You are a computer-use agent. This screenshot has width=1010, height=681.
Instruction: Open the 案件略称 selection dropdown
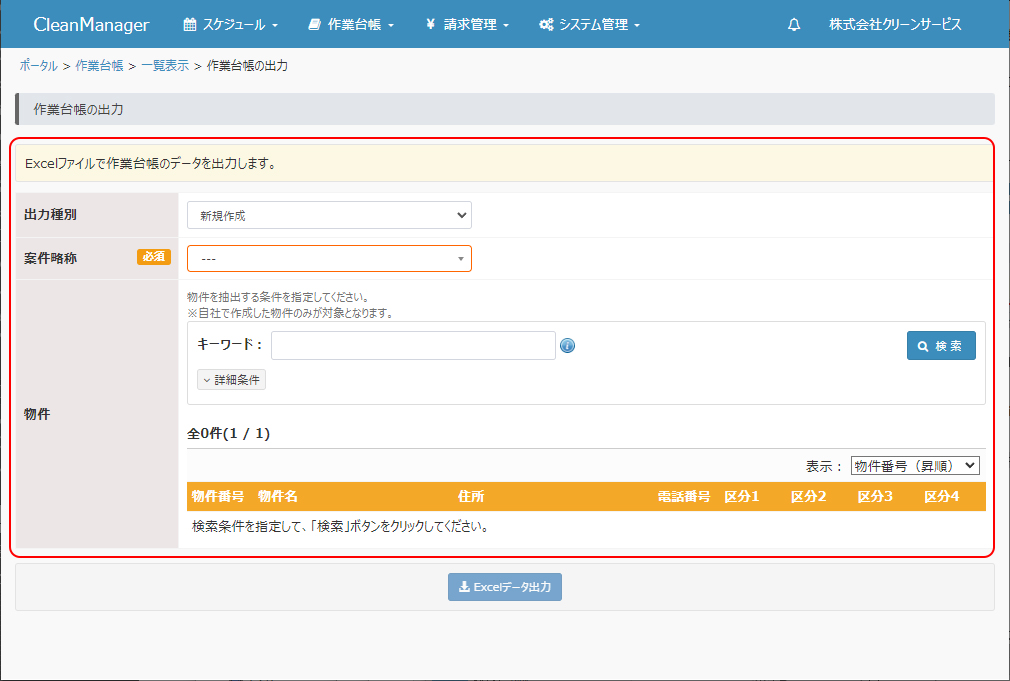tap(329, 258)
